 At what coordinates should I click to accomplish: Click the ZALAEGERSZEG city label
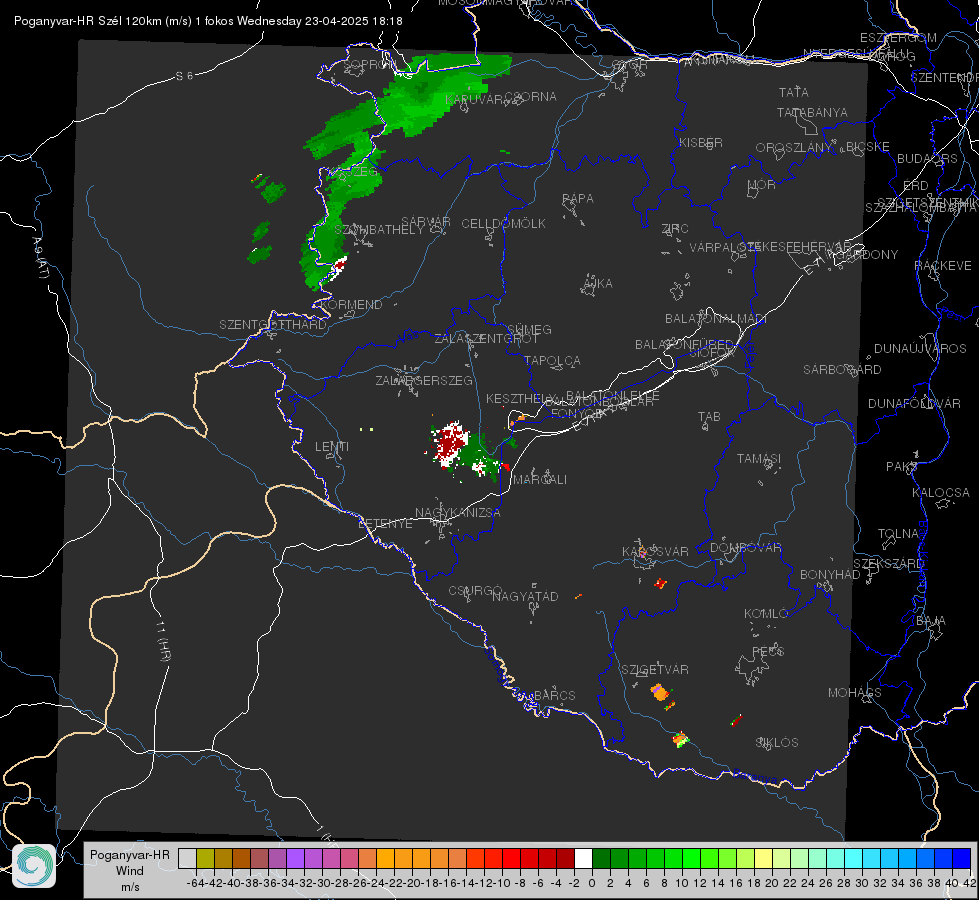(424, 380)
